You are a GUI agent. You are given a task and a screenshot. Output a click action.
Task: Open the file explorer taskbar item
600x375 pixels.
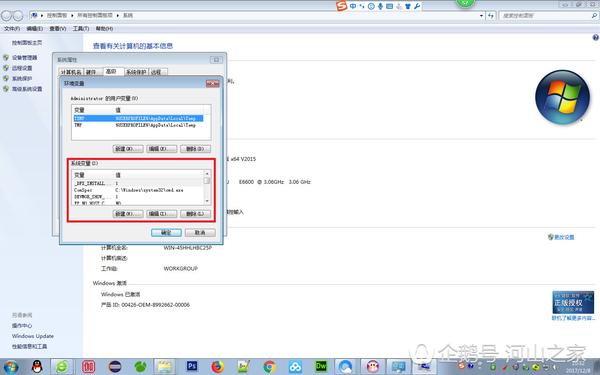pyautogui.click(x=165, y=367)
